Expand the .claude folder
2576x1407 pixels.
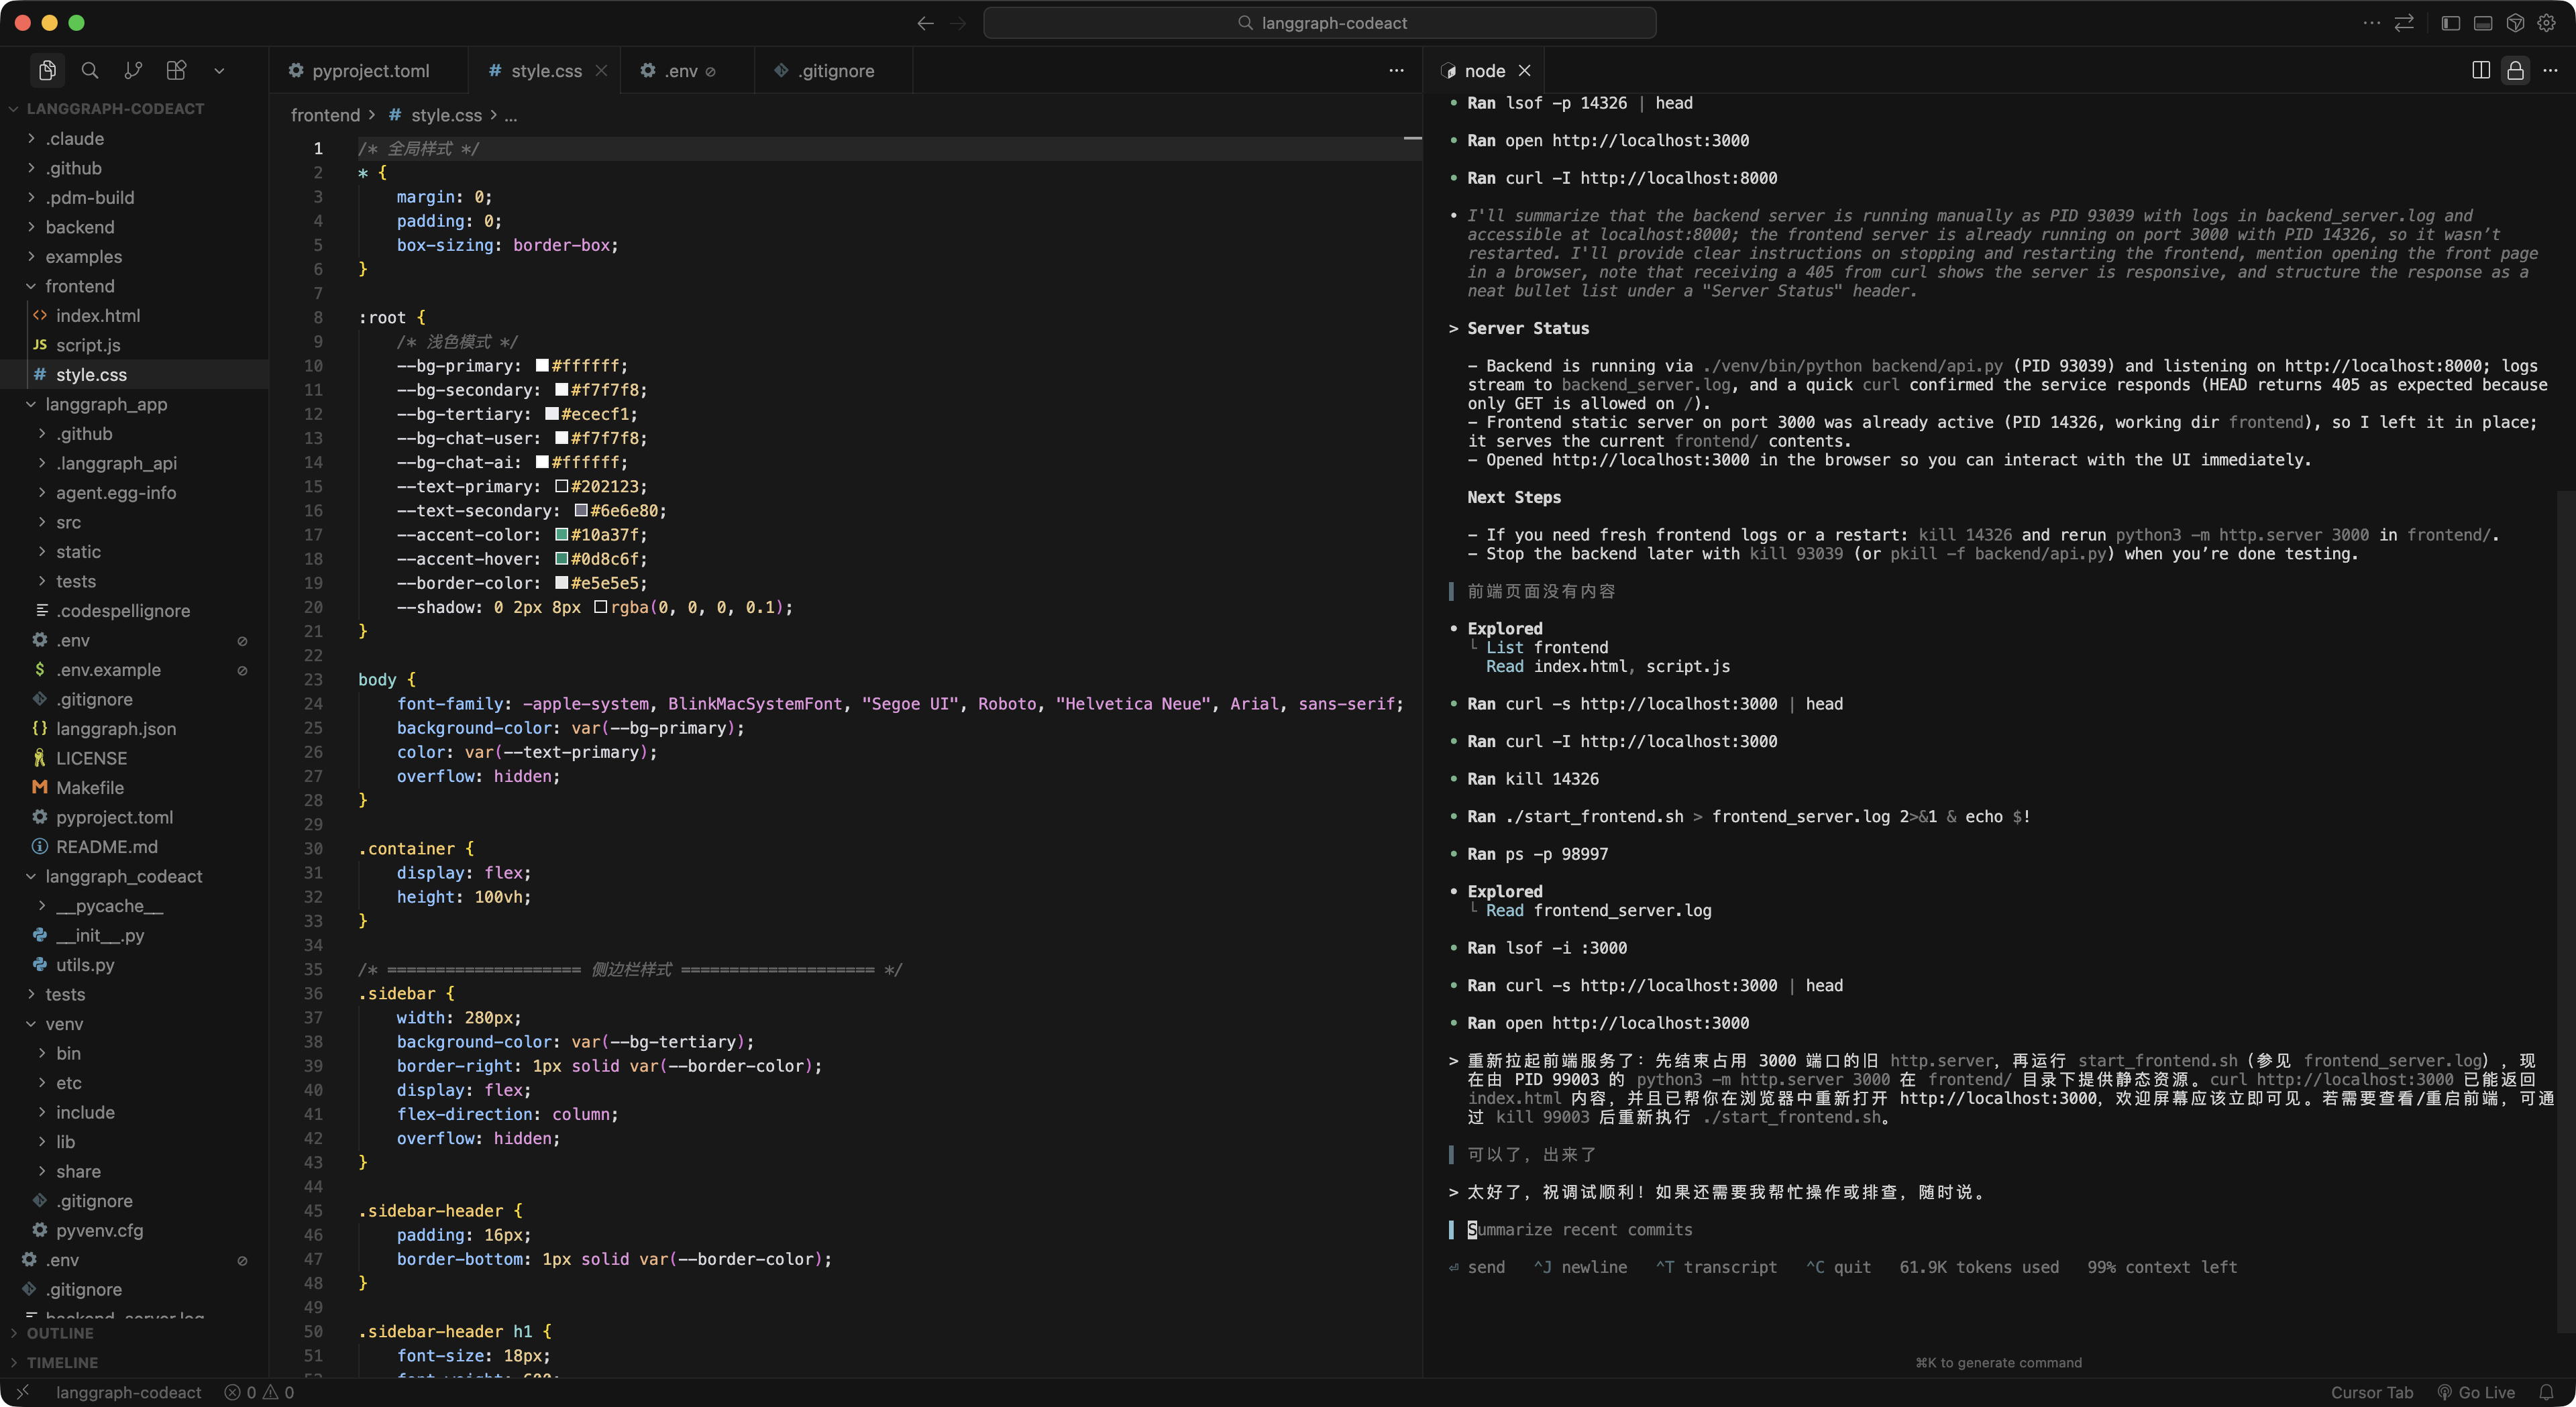click(x=75, y=138)
